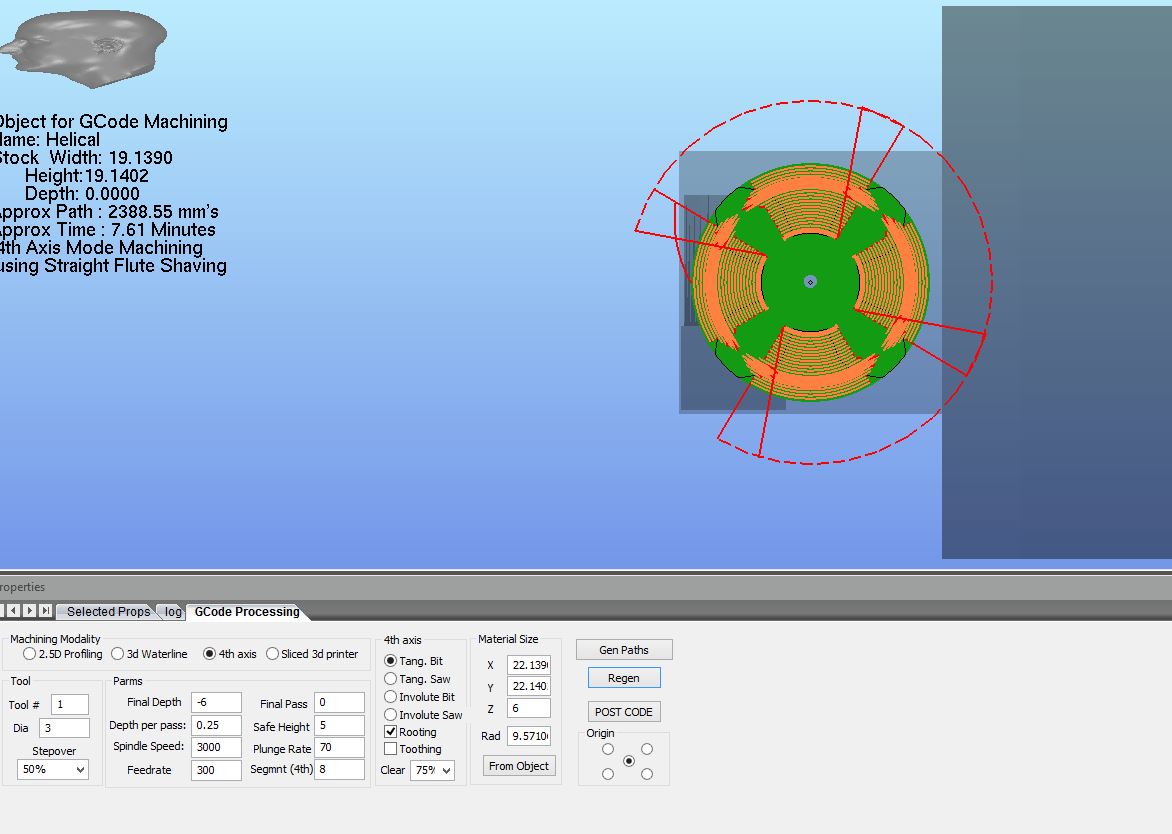Click the From Object button

tap(518, 766)
